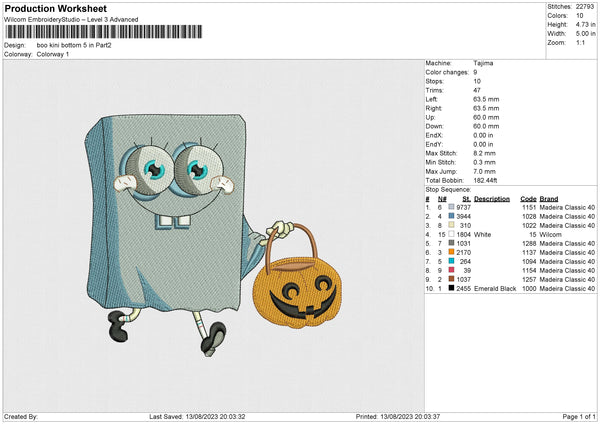Click the pink-red swatch in stop 8
The height and width of the screenshot is (424, 600).
(451, 270)
